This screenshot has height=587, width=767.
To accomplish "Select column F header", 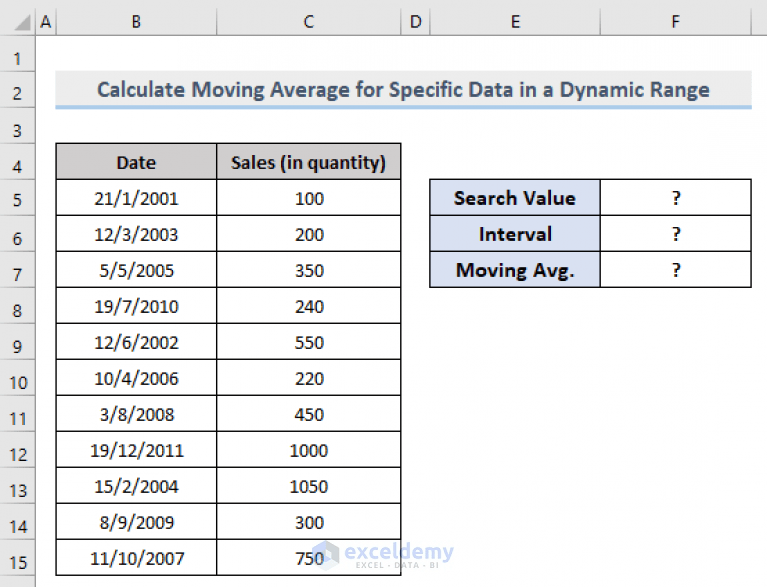I will pos(676,22).
